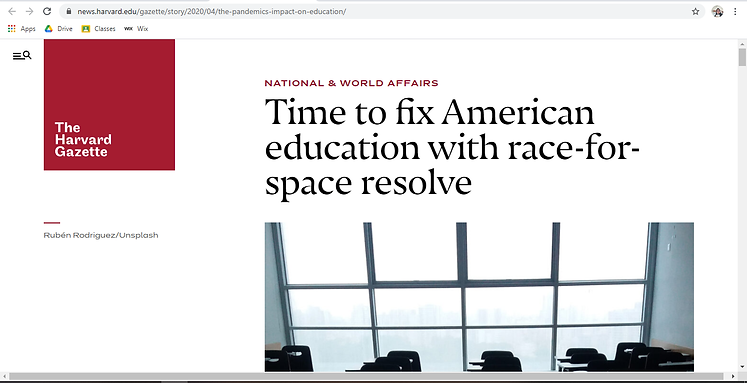Screen dimensions: 747x383
Task: Click the vertical scrollbar thumb
Action: (742, 57)
